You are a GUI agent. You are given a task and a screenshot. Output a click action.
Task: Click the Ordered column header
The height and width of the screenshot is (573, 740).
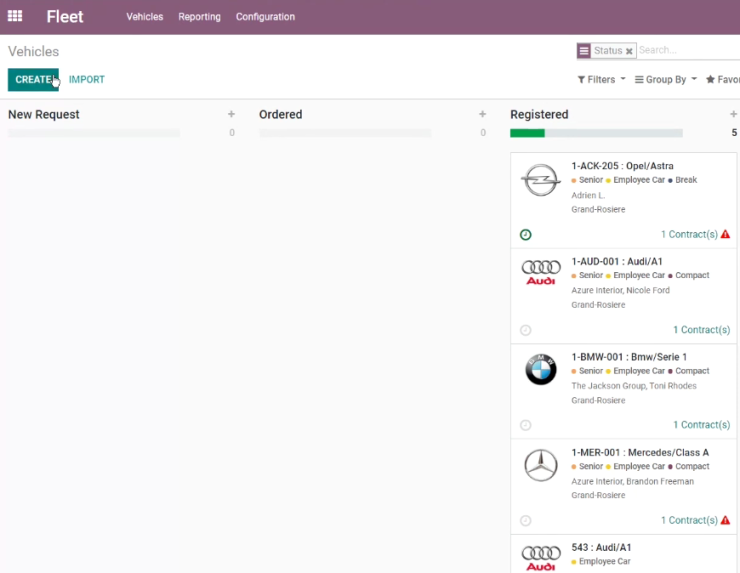(x=280, y=114)
